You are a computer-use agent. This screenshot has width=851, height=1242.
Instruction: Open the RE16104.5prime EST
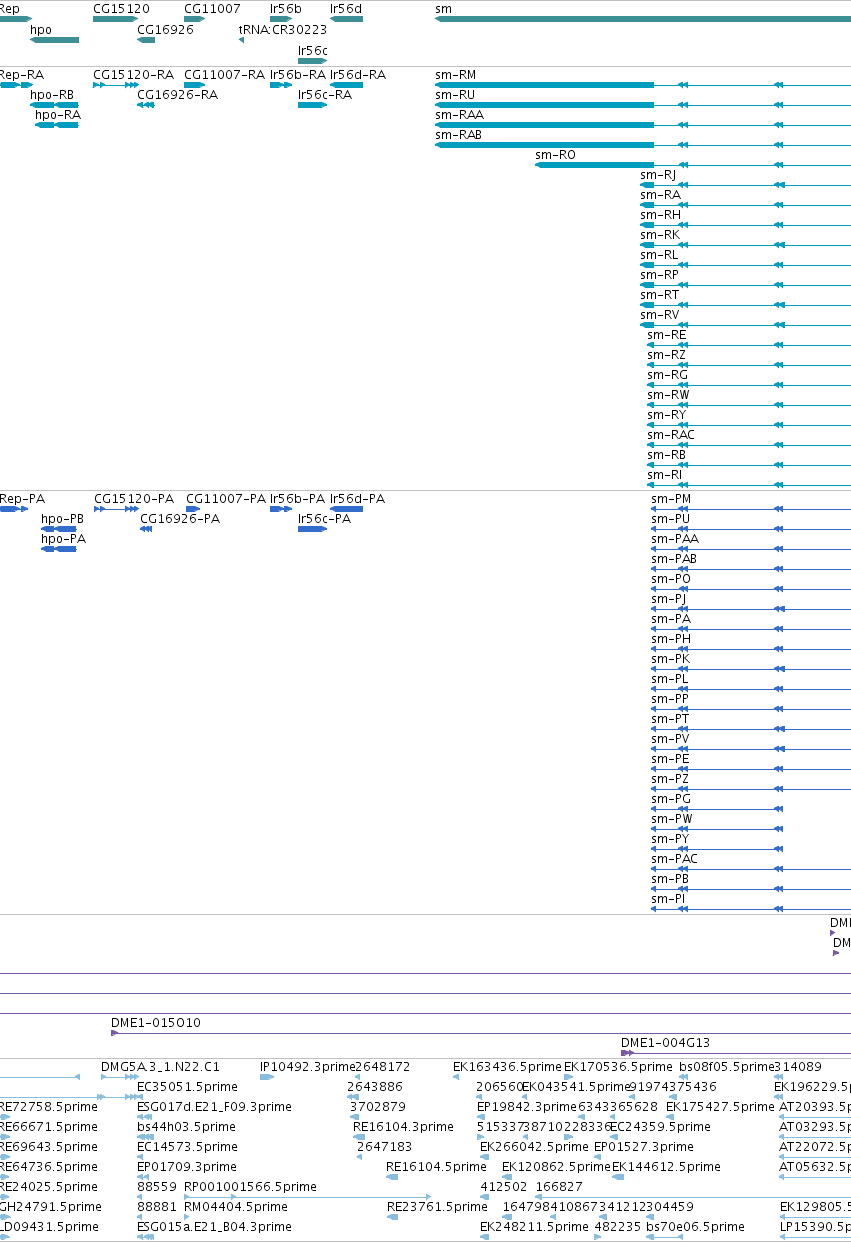coord(393,1177)
